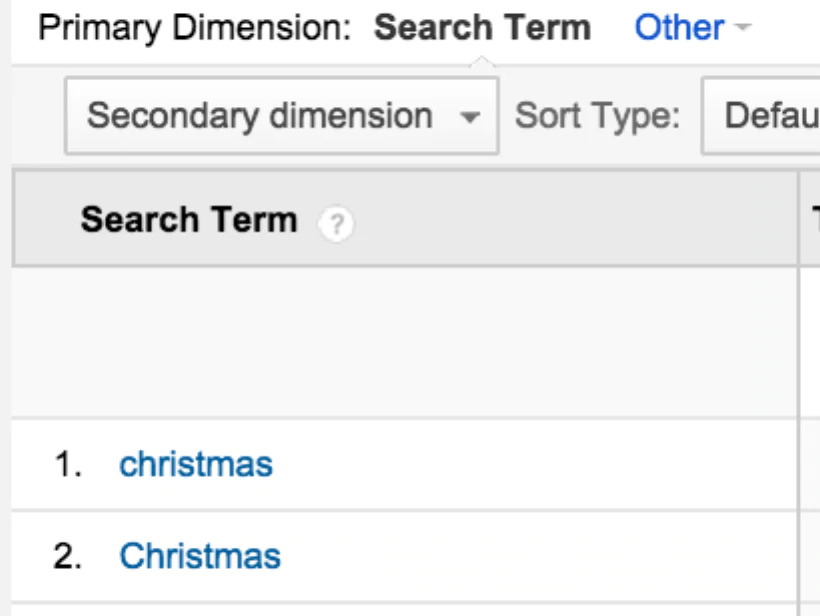Viewport: 820px width, 616px height.
Task: Open the capitalized Christmas search term
Action: click(200, 556)
